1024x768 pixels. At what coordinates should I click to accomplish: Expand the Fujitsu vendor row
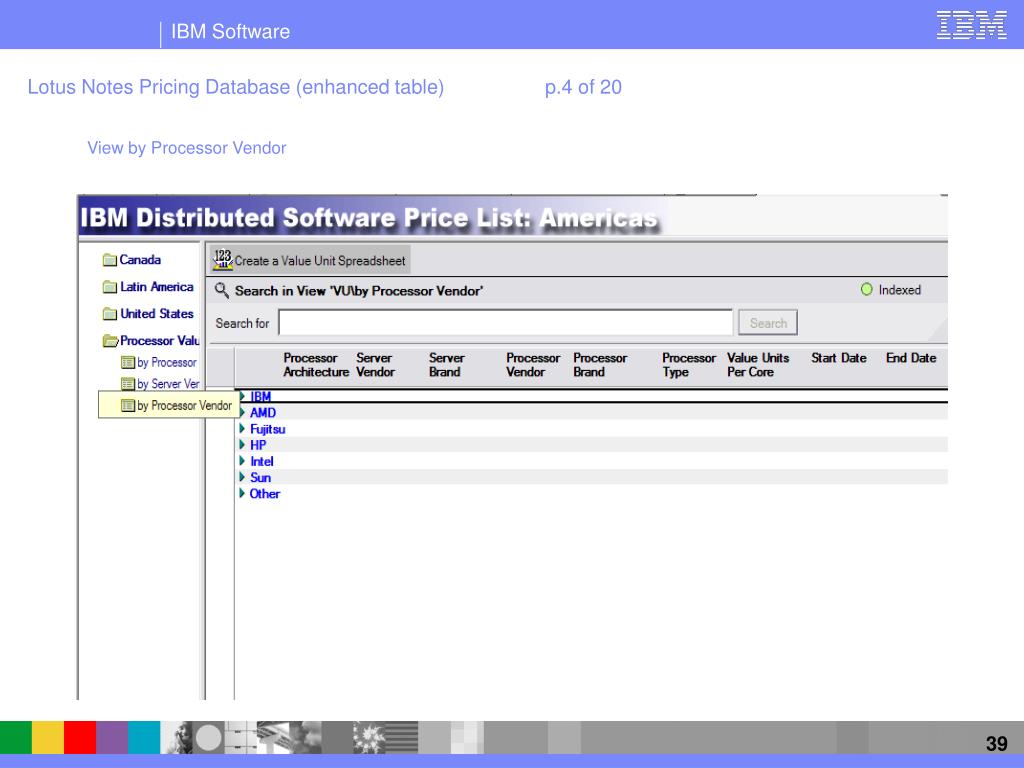242,428
